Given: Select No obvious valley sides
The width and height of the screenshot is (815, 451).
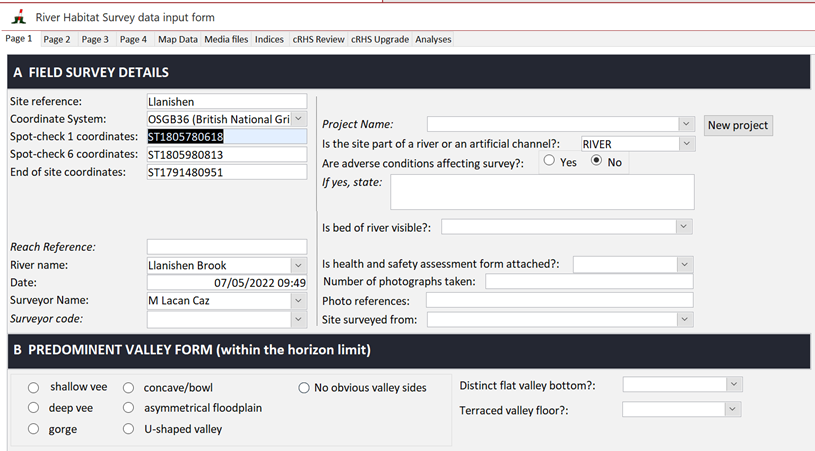Looking at the screenshot, I should [304, 388].
